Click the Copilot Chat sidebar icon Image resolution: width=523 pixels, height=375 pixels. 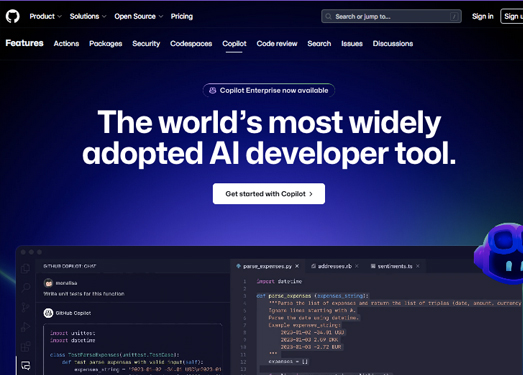26,365
